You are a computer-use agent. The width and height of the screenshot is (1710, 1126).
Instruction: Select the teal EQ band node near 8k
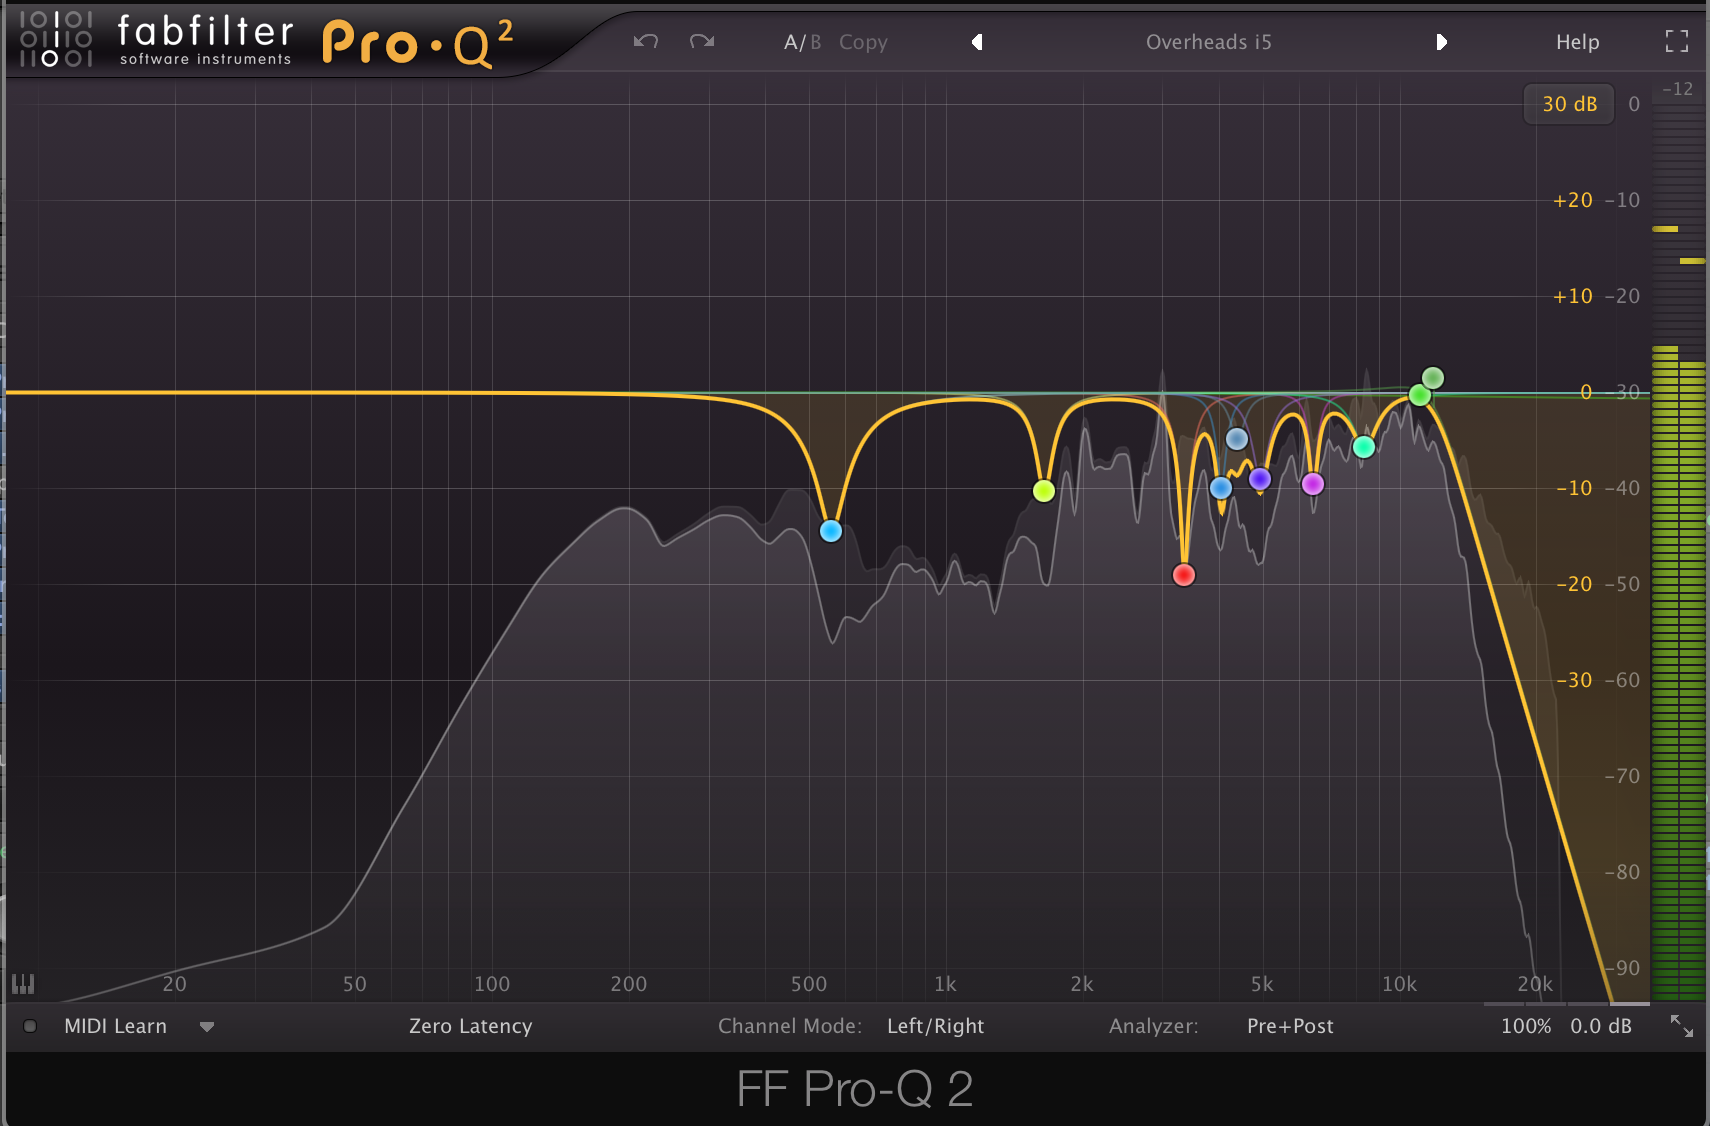[1364, 447]
